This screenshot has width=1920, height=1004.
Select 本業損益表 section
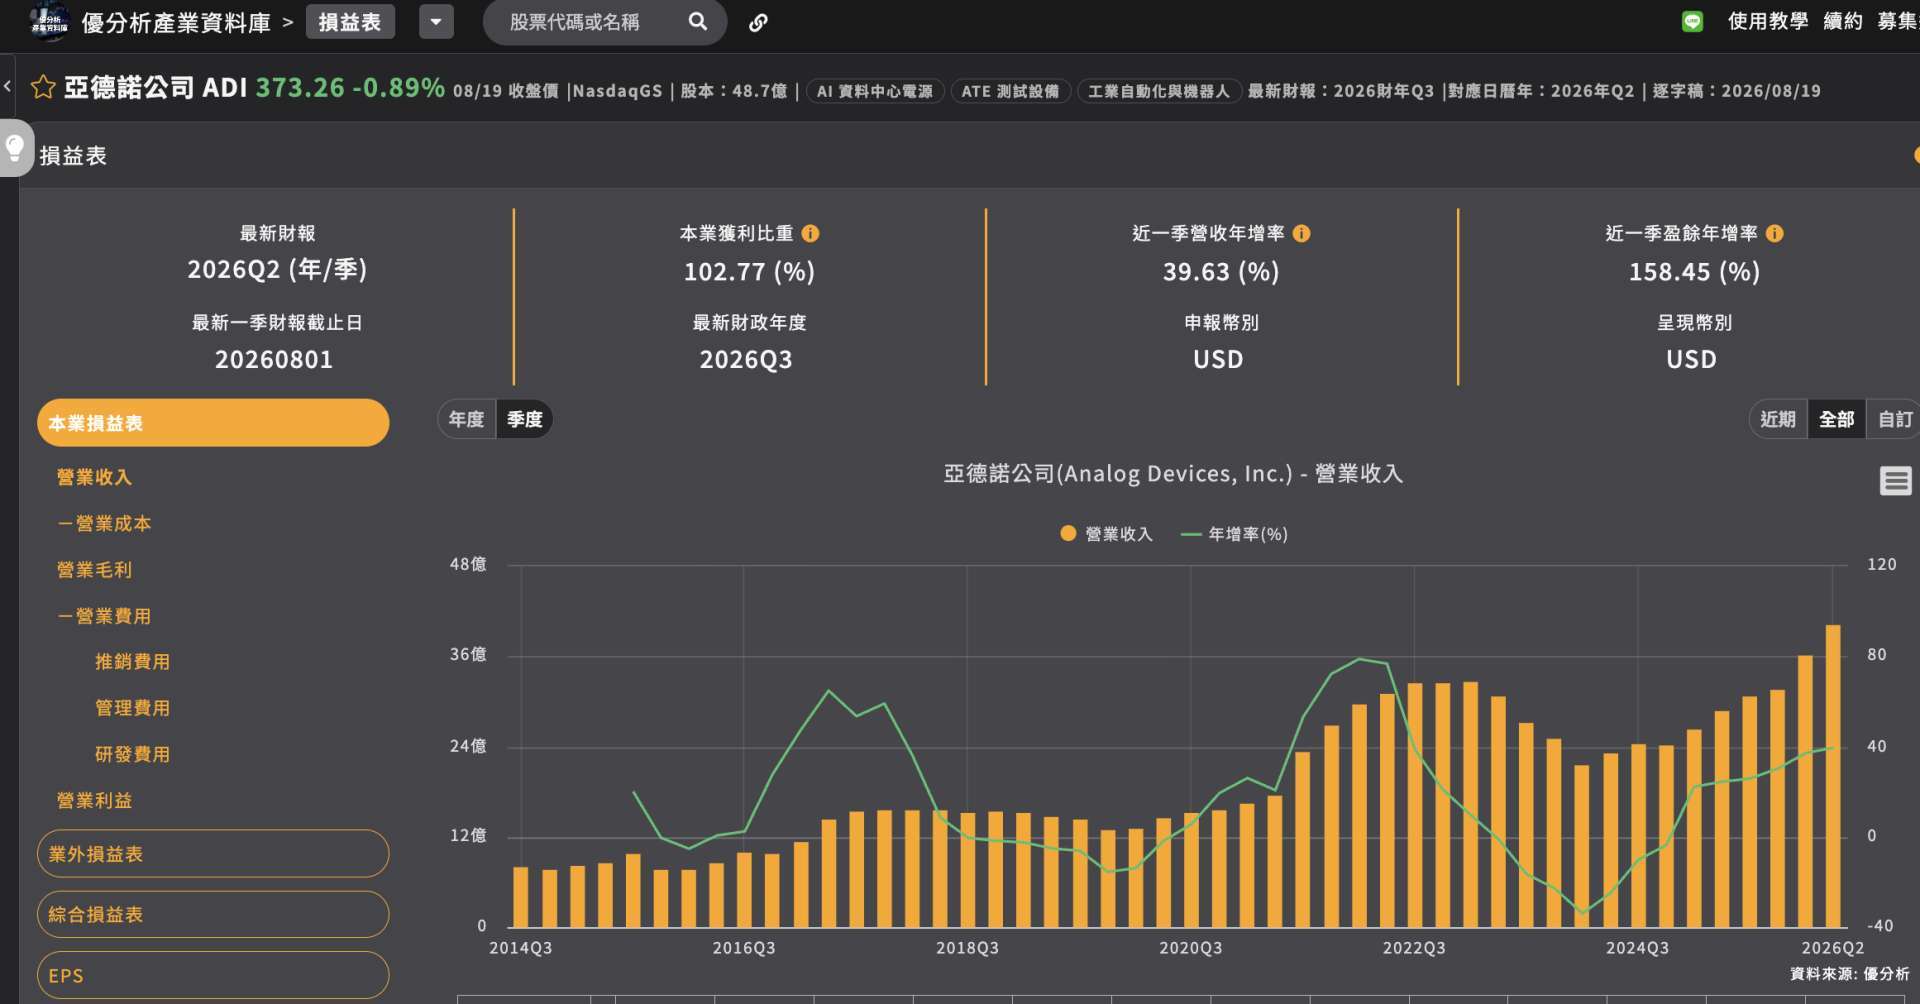click(x=213, y=423)
